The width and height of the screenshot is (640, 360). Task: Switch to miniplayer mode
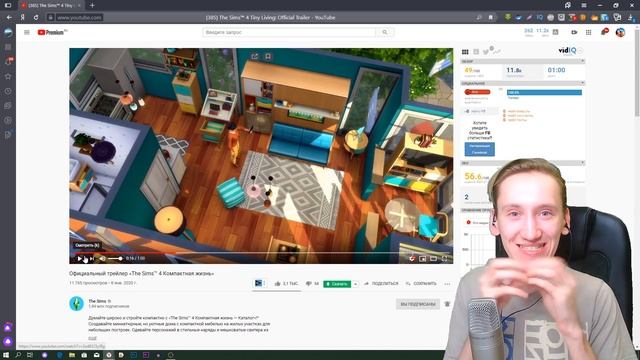423,258
